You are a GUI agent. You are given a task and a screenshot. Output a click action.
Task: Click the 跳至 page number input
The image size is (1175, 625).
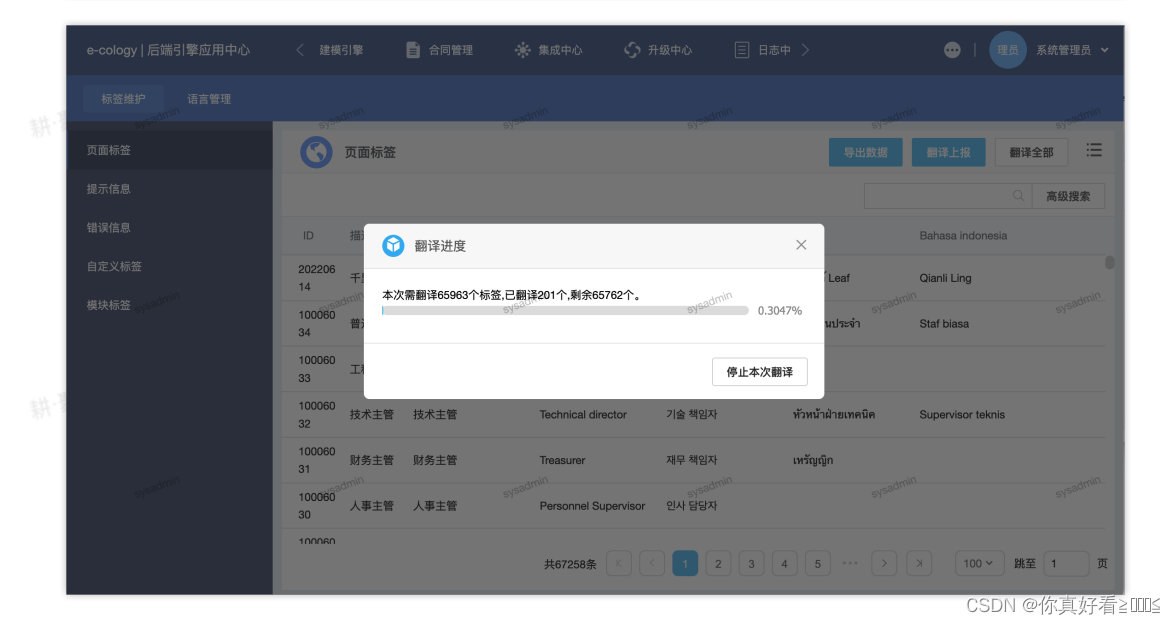point(1067,563)
